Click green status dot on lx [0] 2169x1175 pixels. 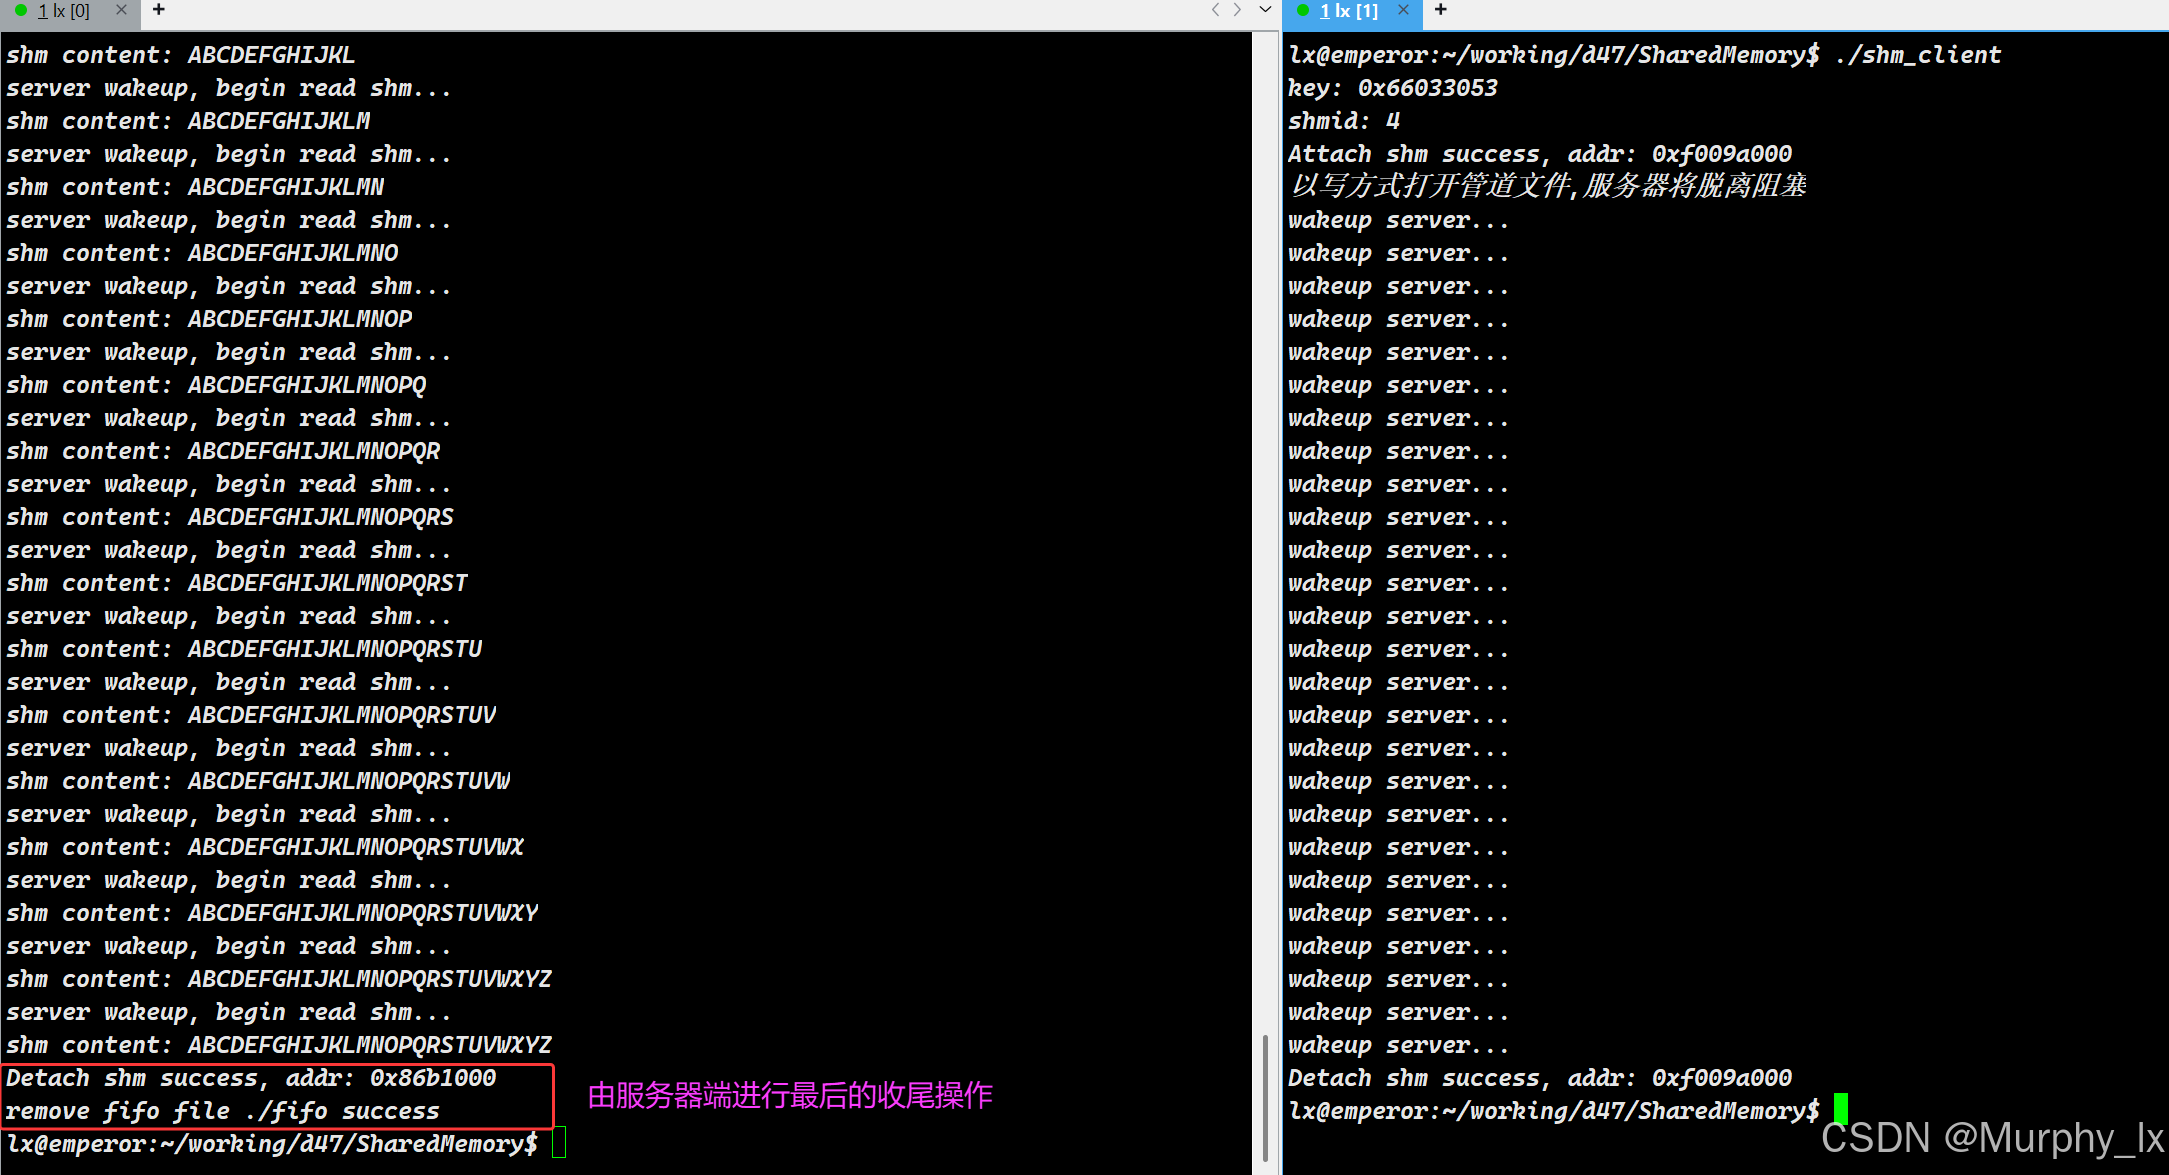21,11
